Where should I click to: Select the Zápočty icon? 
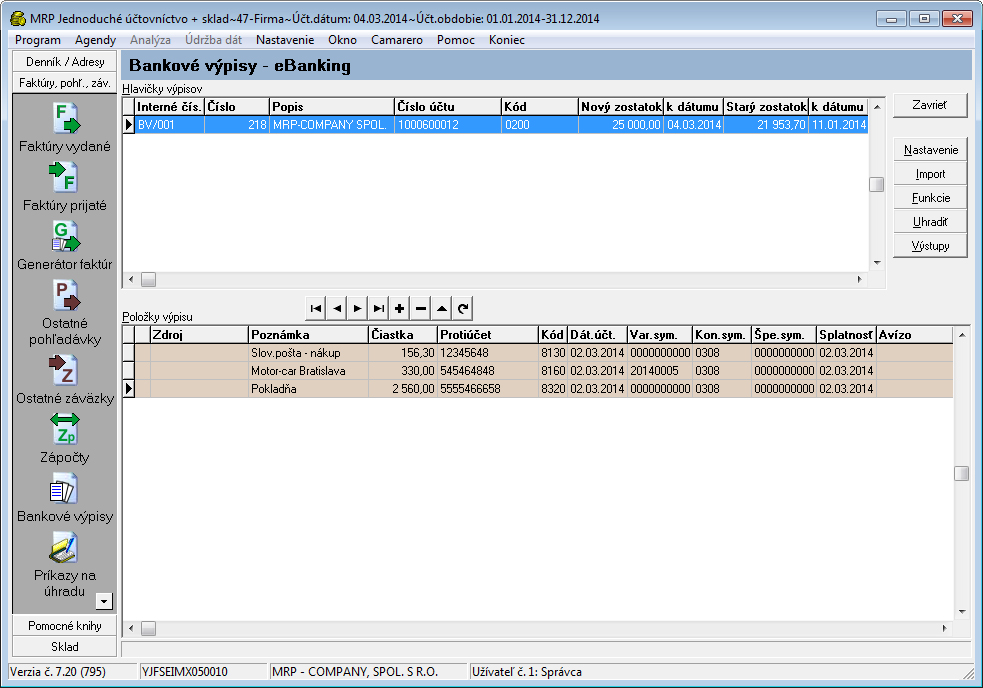pos(65,429)
